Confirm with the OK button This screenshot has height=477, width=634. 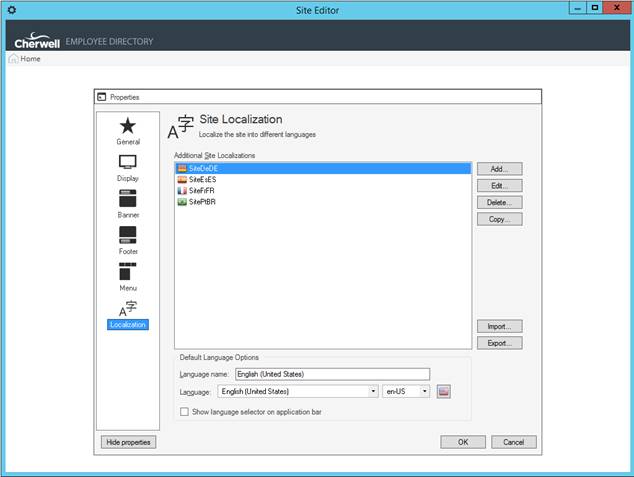point(463,441)
